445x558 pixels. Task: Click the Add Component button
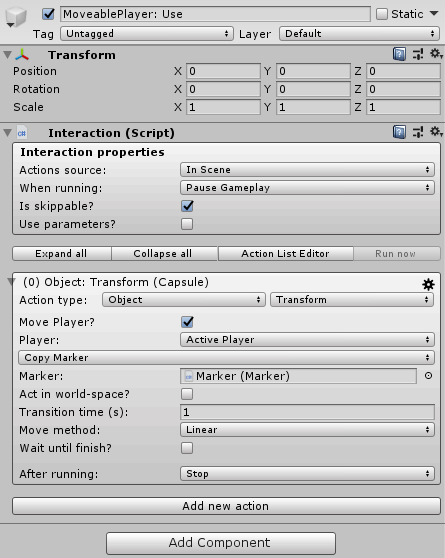coord(221,543)
